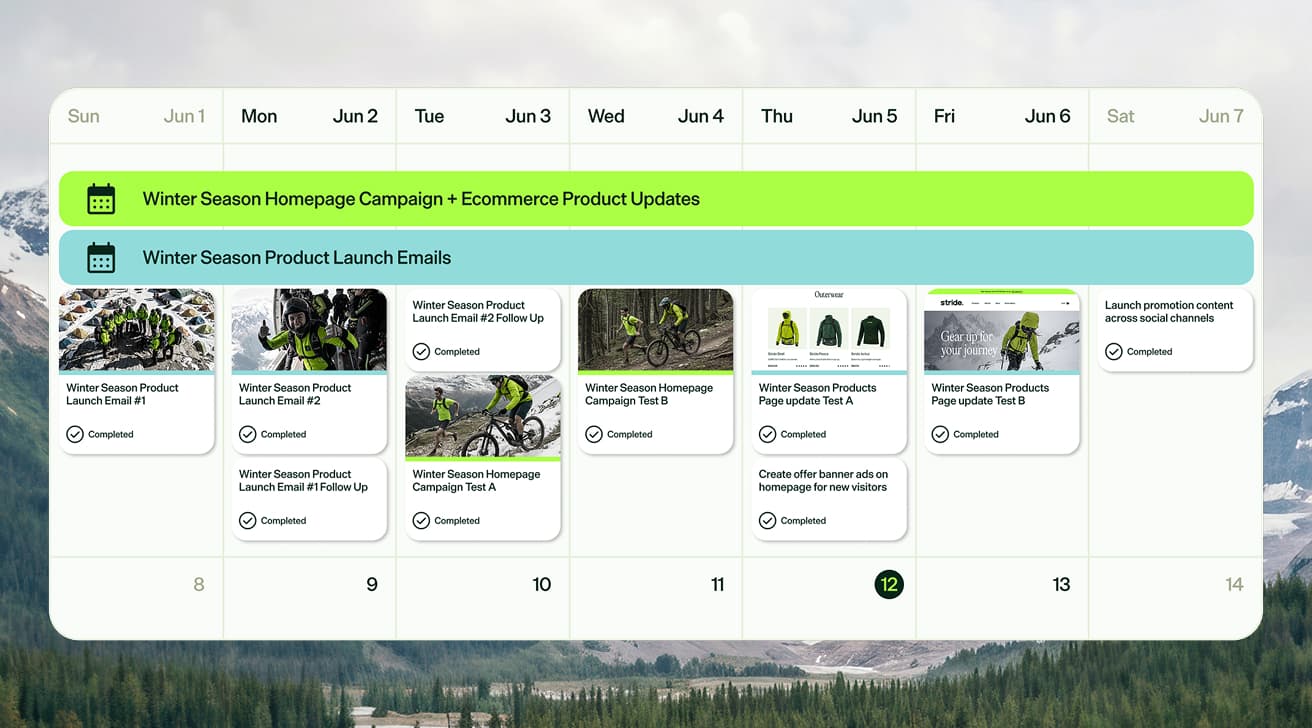Open 'Winter Season Homepage Campaign Test A' title
This screenshot has width=1312, height=728.
point(476,481)
